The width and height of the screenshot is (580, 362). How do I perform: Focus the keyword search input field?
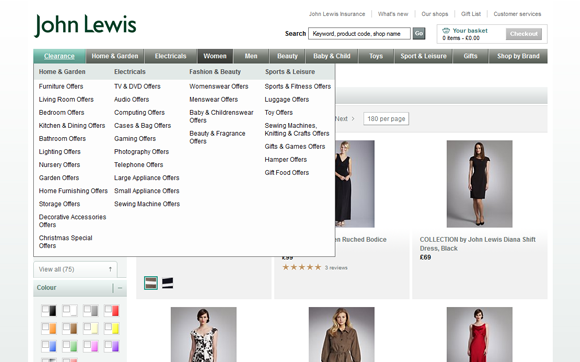(x=359, y=34)
